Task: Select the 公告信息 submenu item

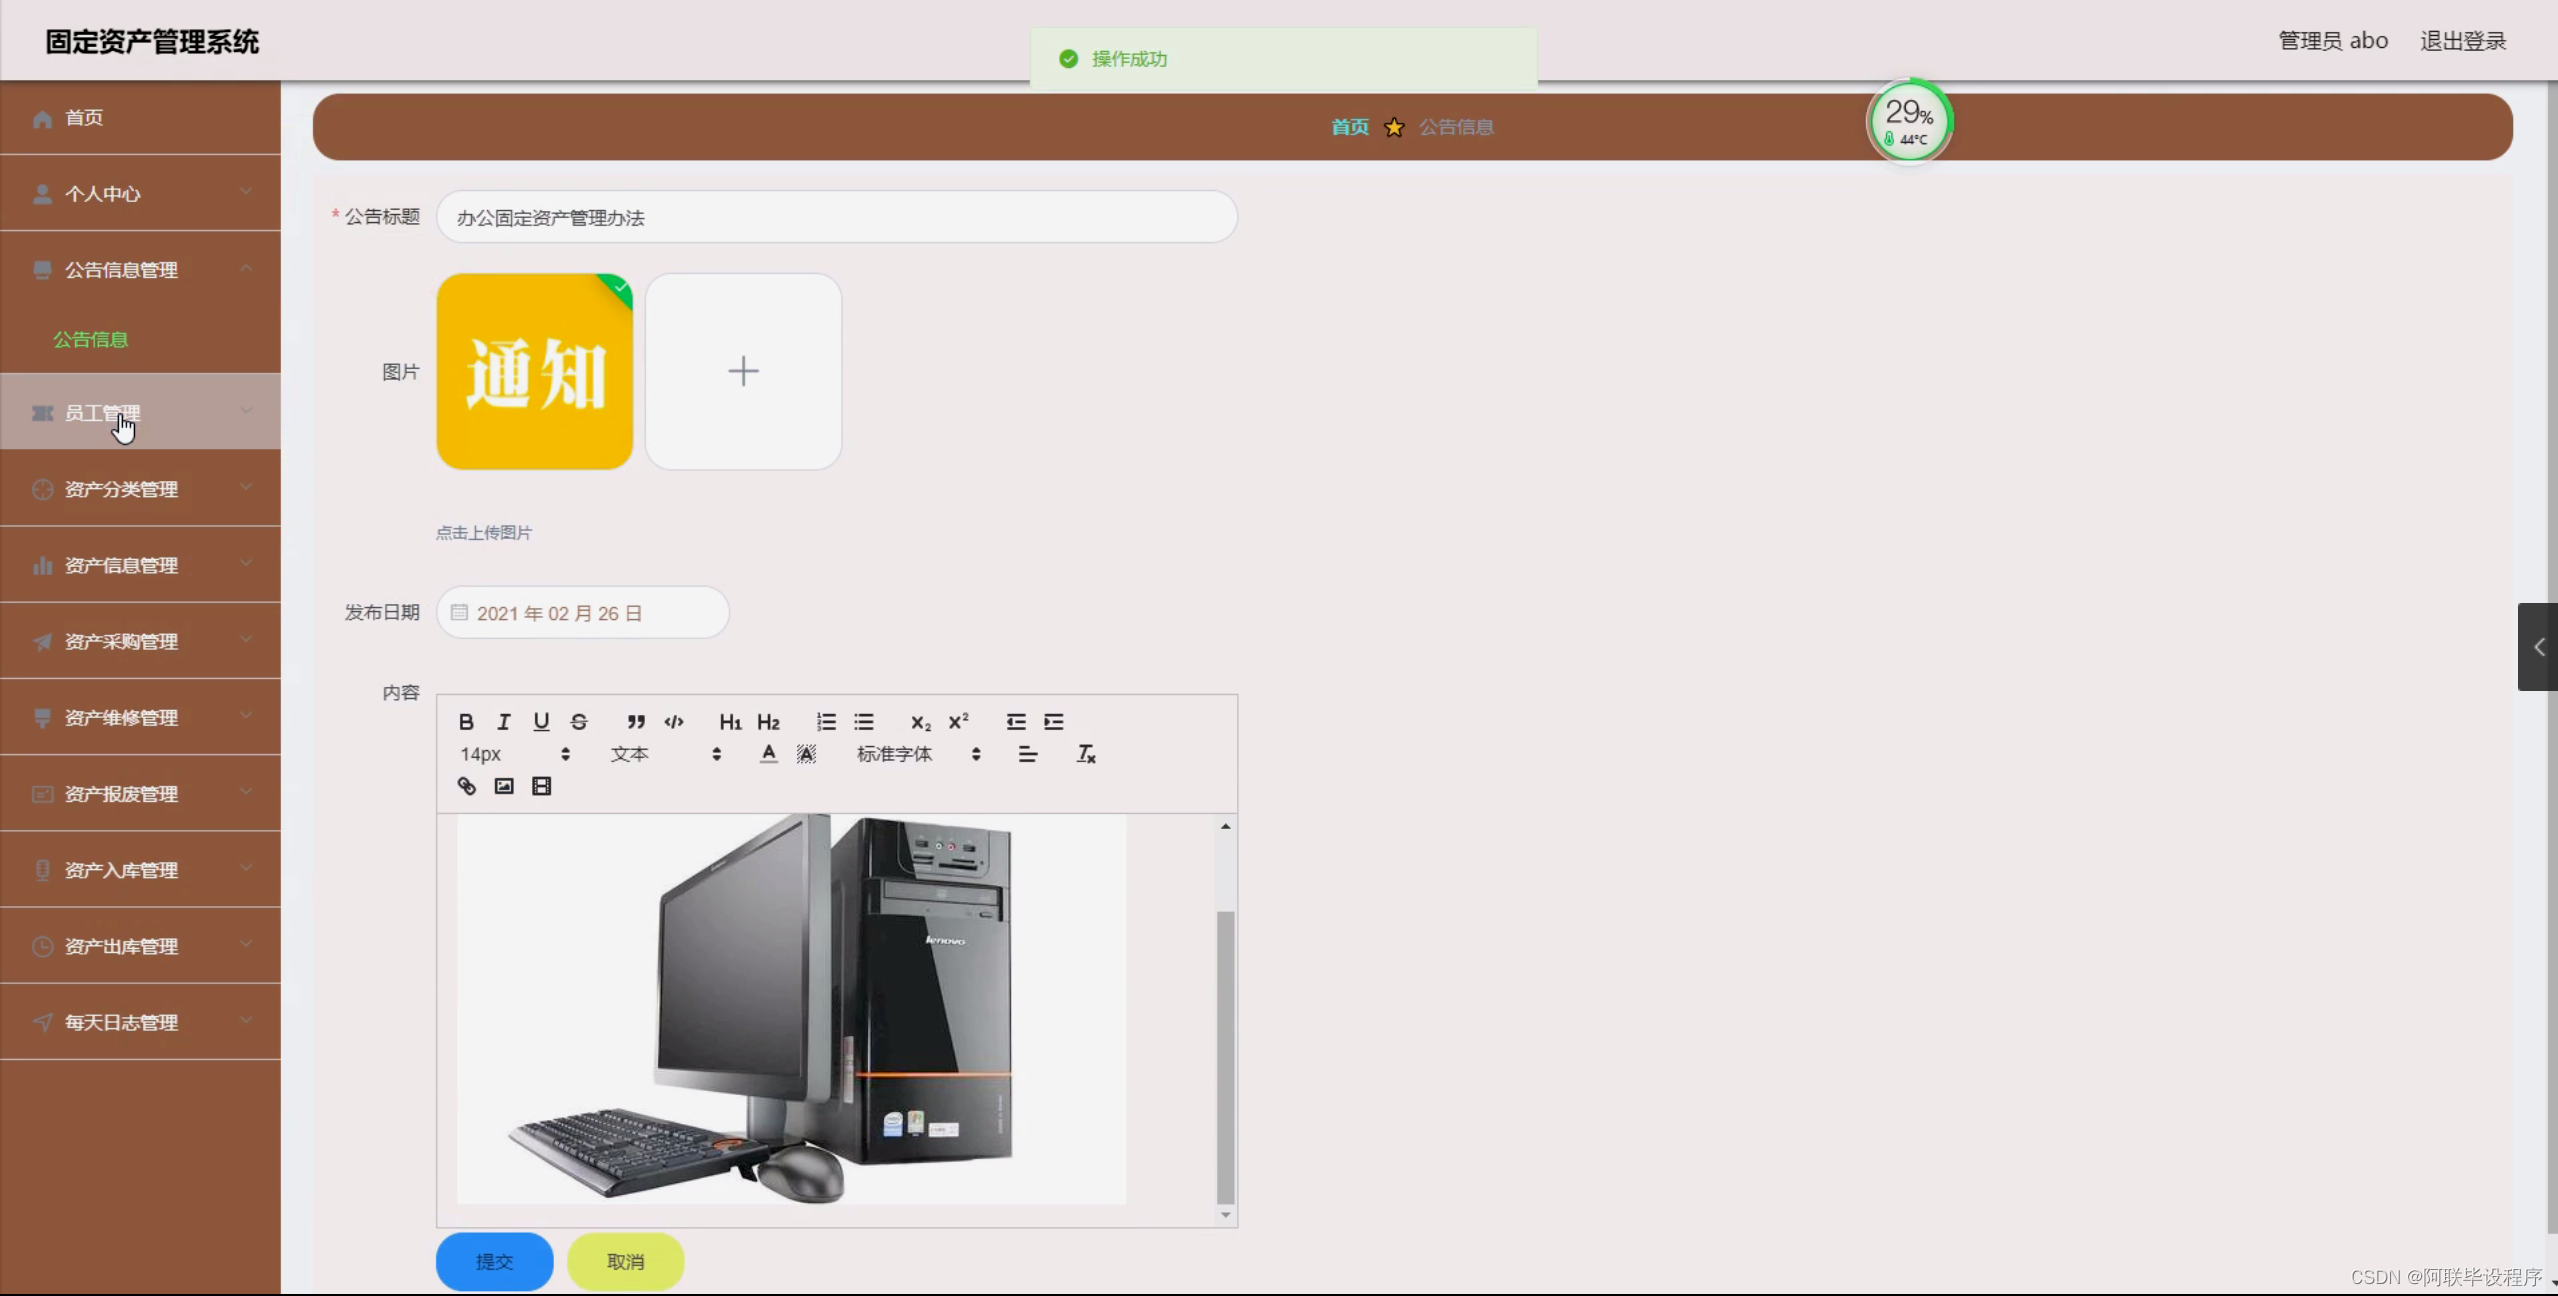Action: tap(91, 340)
